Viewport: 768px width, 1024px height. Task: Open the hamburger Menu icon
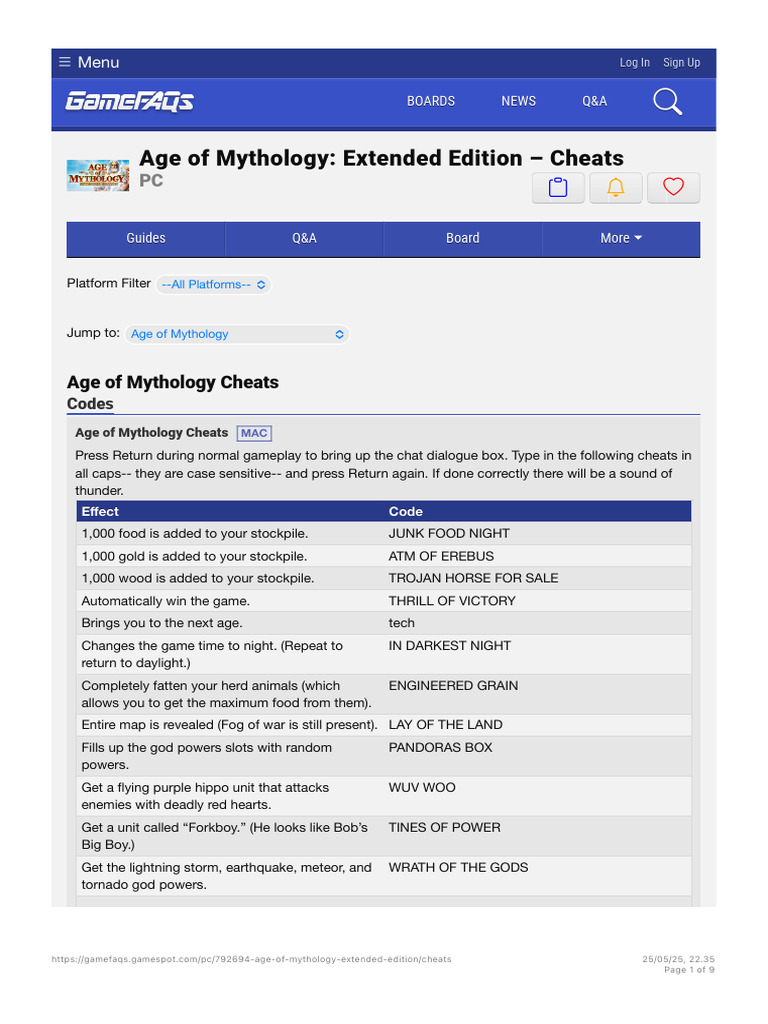click(65, 62)
